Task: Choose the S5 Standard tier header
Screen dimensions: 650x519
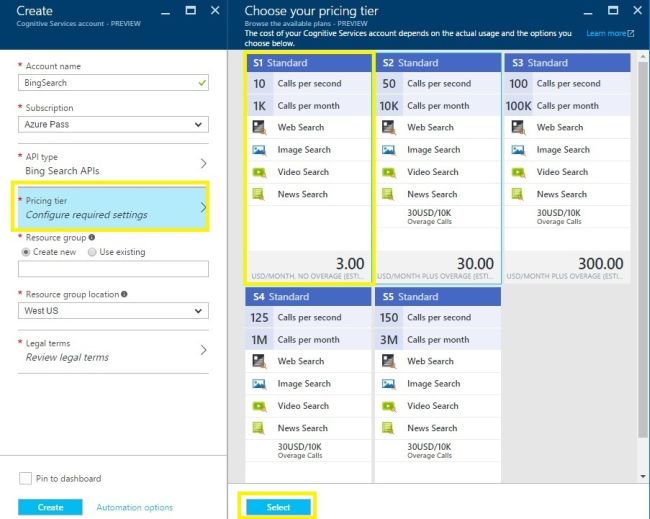Action: point(438,297)
